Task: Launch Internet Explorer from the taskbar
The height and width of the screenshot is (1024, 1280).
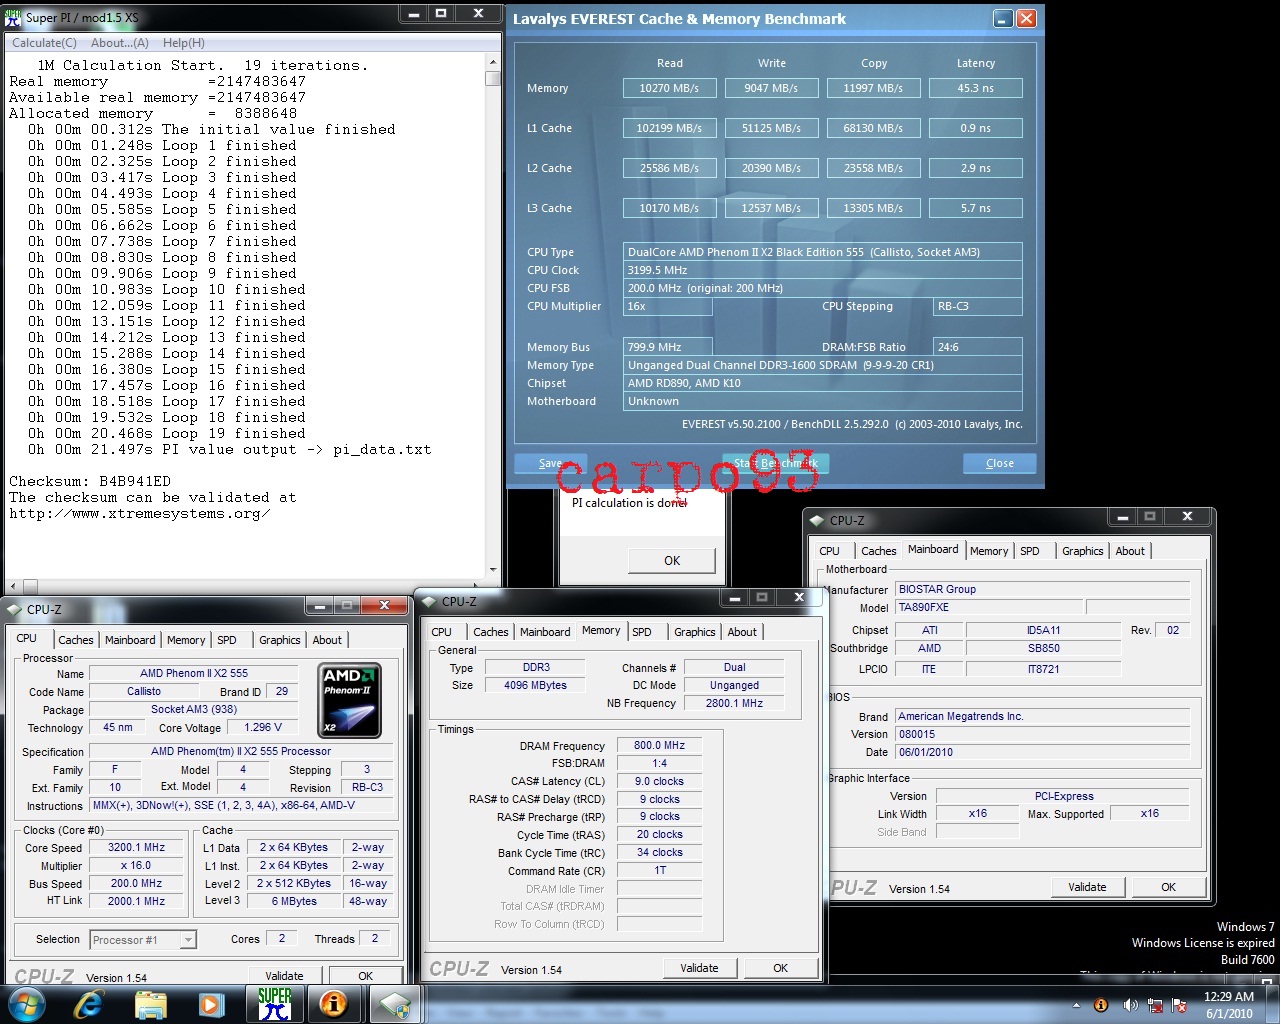Action: pyautogui.click(x=89, y=1004)
